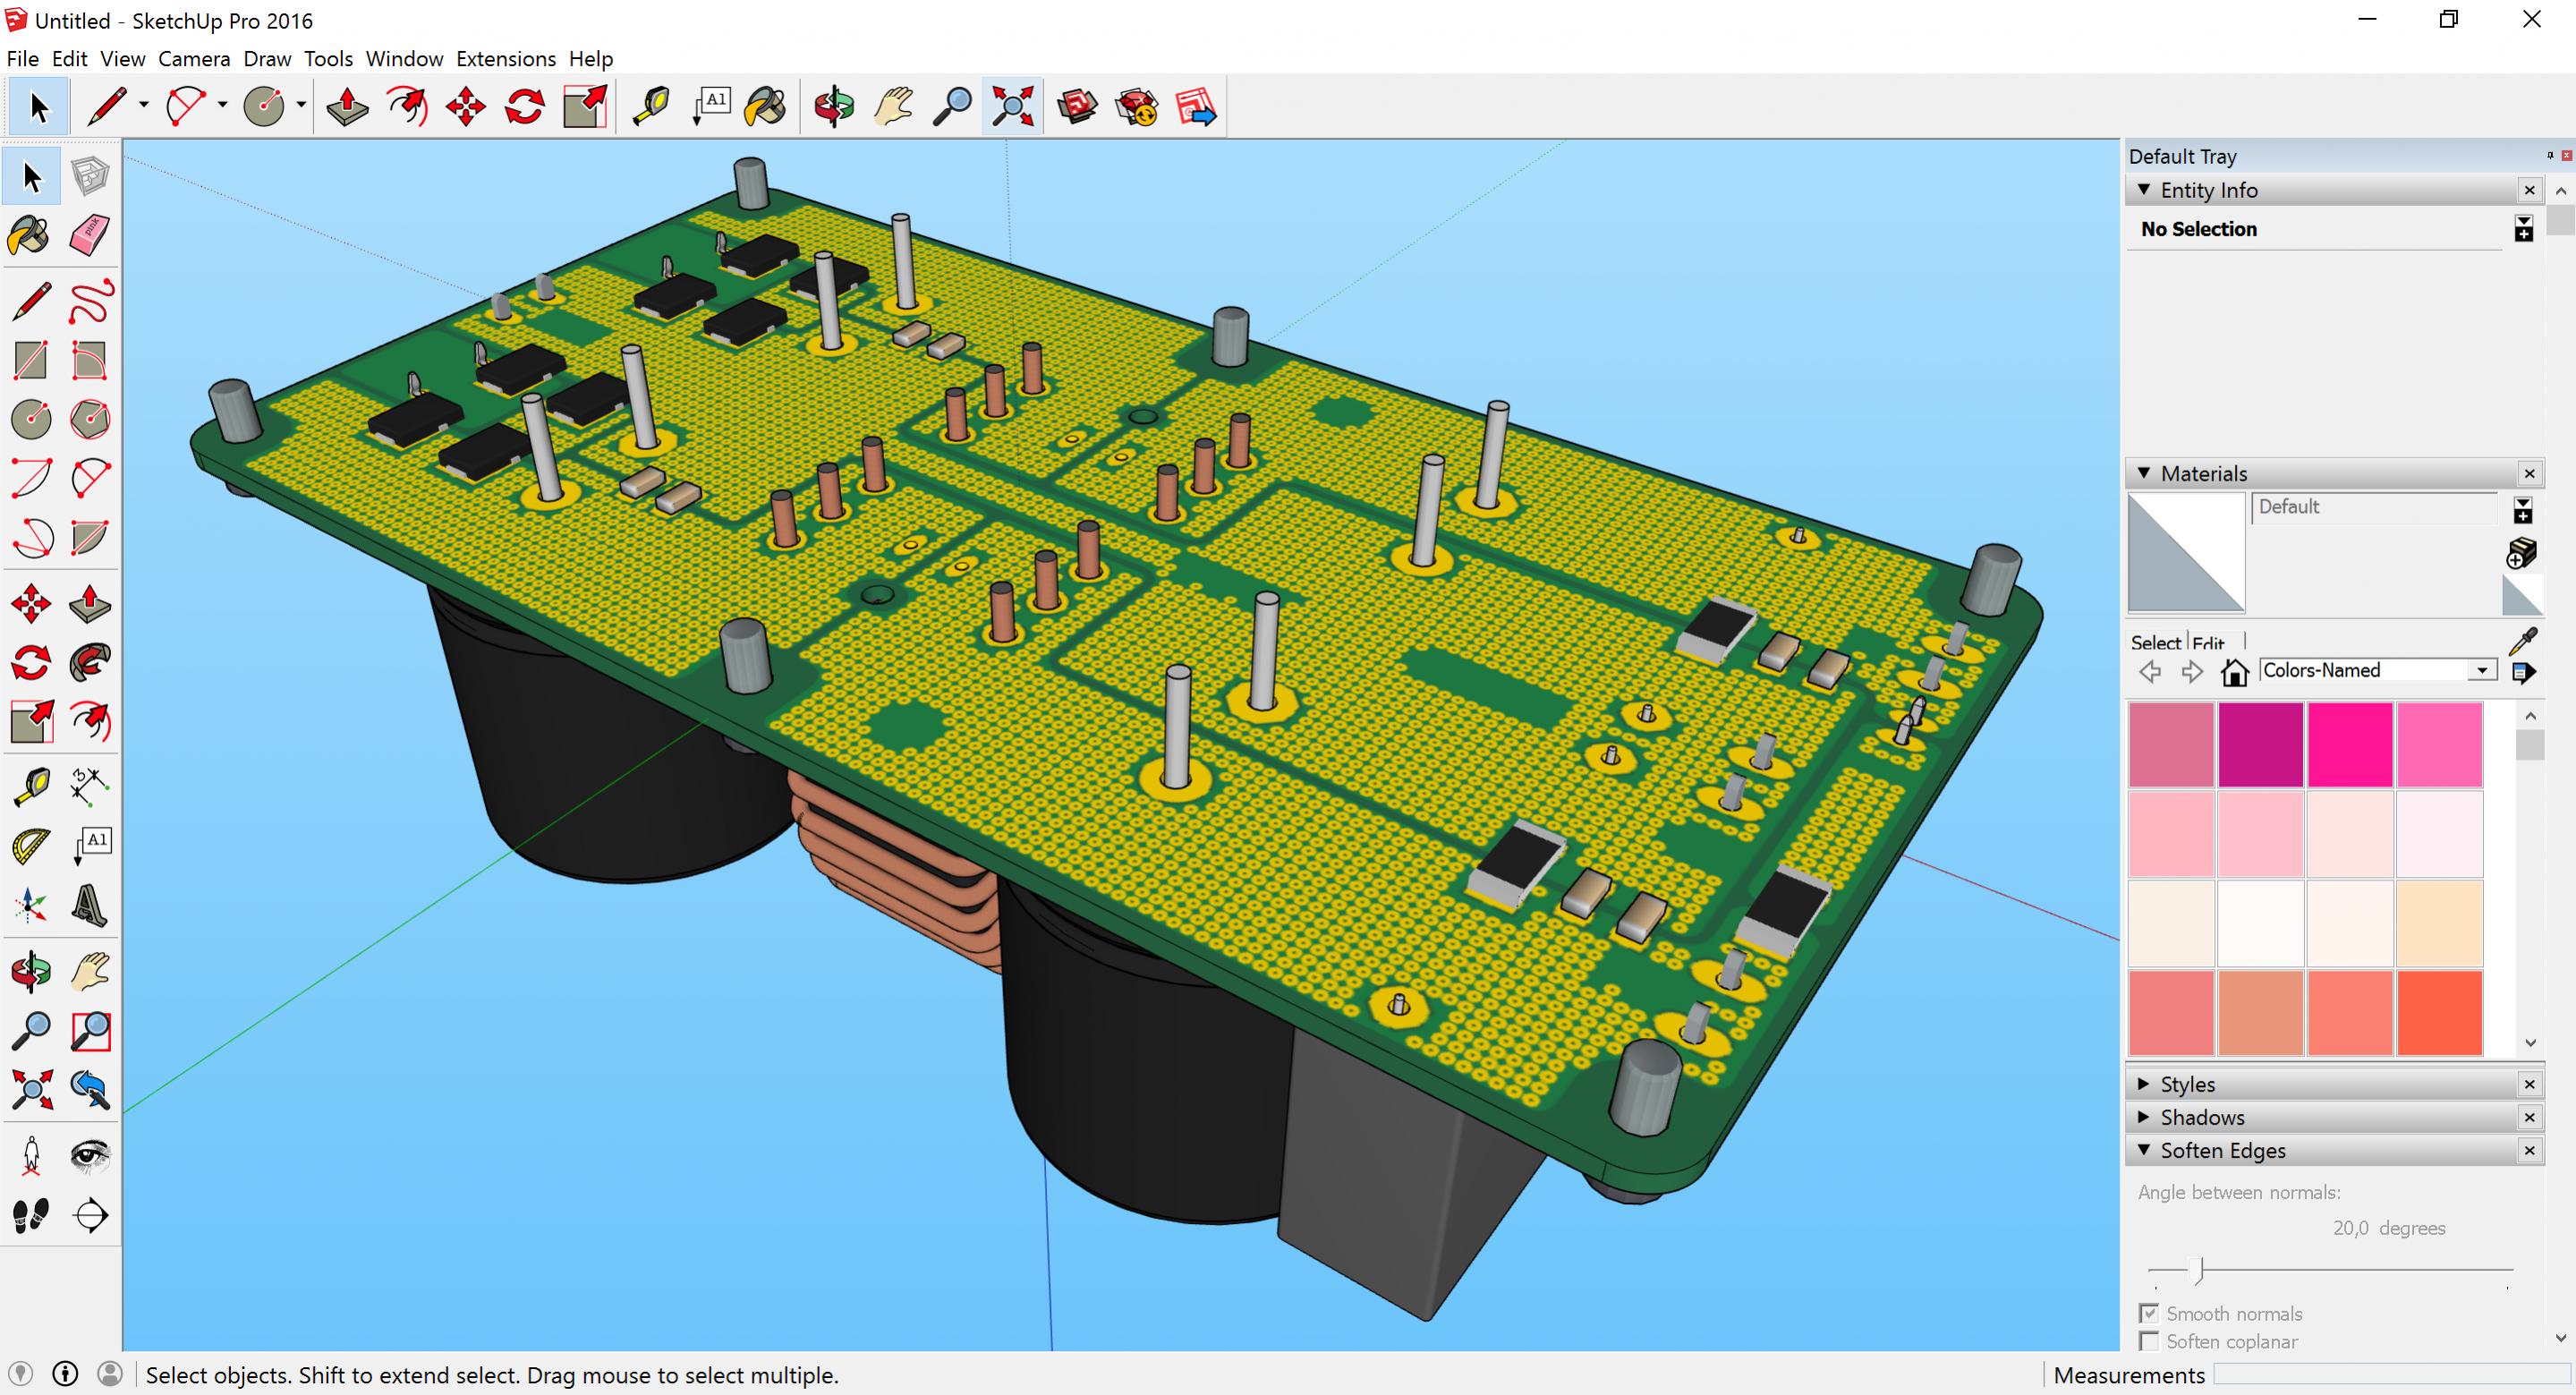2576x1395 pixels.
Task: Open the line tool dropdown arrow in top toolbar
Action: click(143, 105)
